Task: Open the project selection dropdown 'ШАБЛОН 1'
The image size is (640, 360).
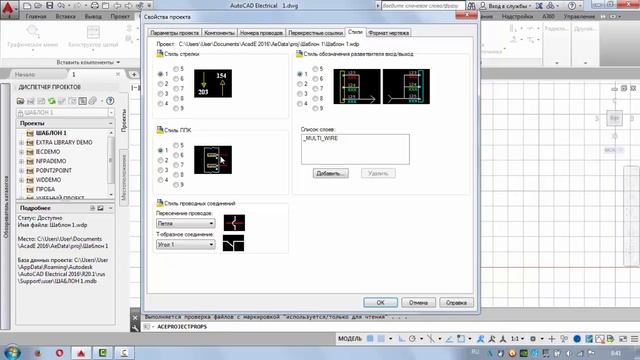Action: coord(65,112)
